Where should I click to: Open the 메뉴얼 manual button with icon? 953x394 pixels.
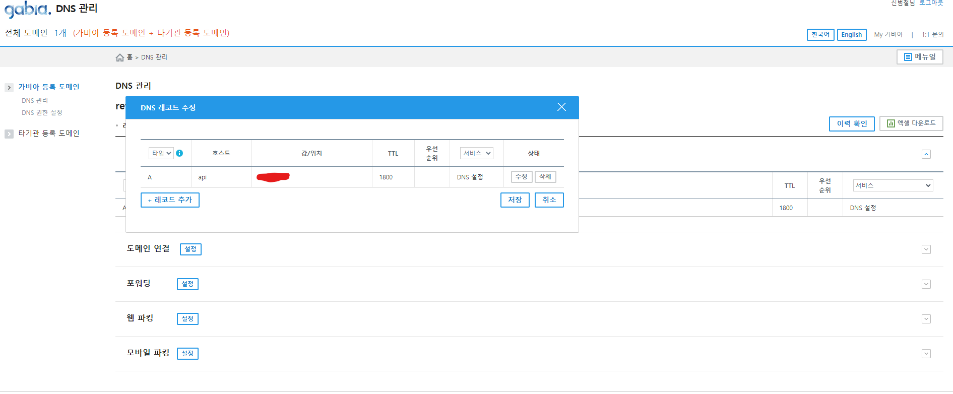(920, 57)
